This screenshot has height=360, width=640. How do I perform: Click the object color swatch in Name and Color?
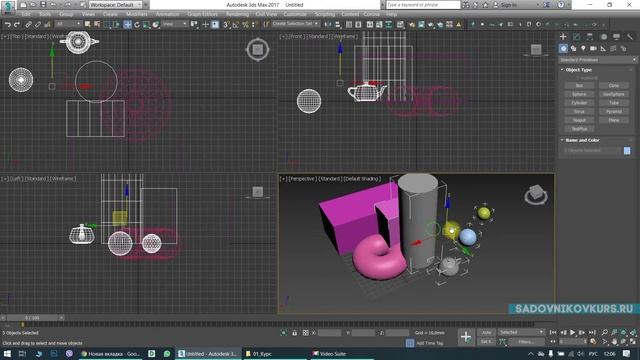(x=627, y=151)
